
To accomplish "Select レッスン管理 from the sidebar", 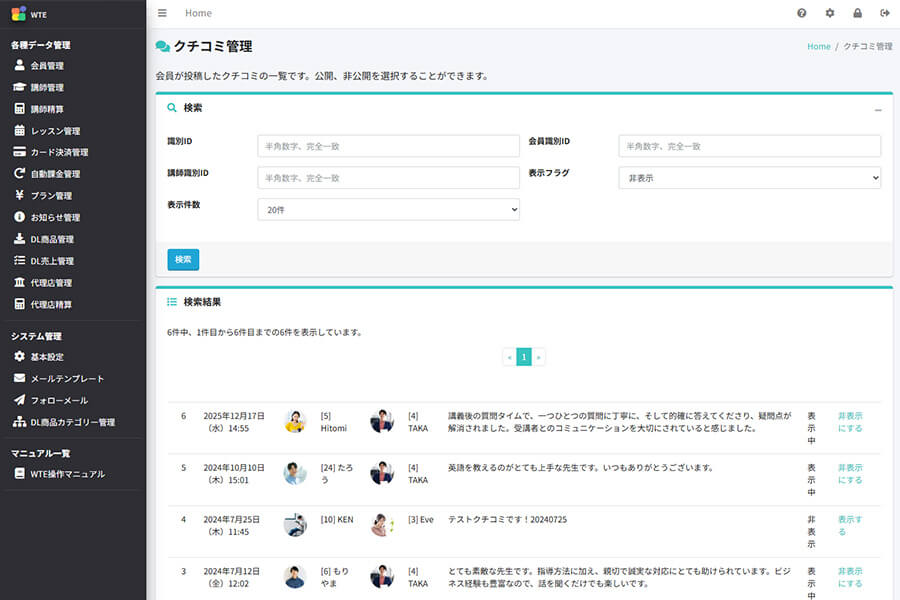I will click(x=55, y=131).
